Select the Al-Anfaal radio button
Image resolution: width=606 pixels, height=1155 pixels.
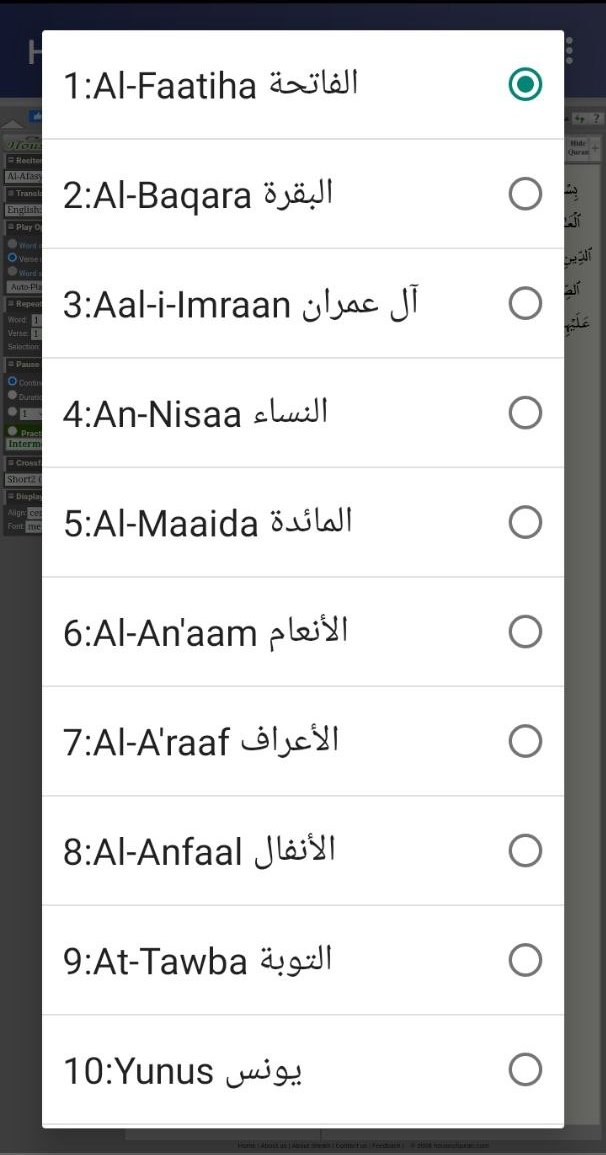[x=525, y=851]
